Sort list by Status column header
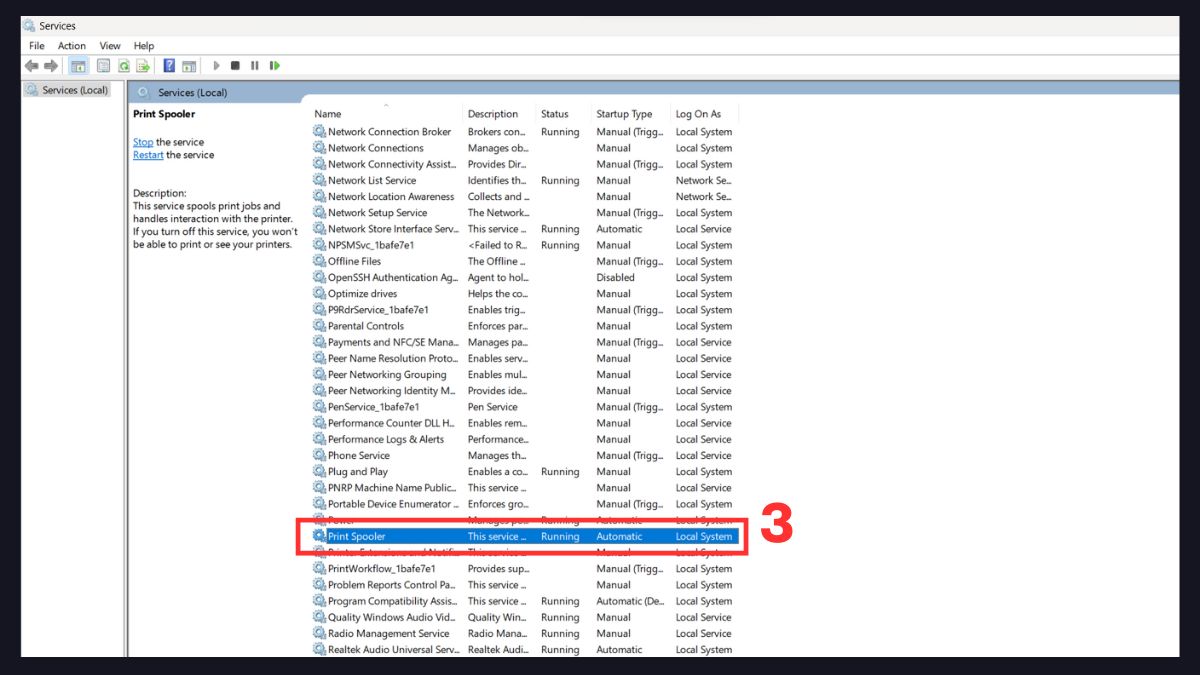1200x675 pixels. pos(554,114)
